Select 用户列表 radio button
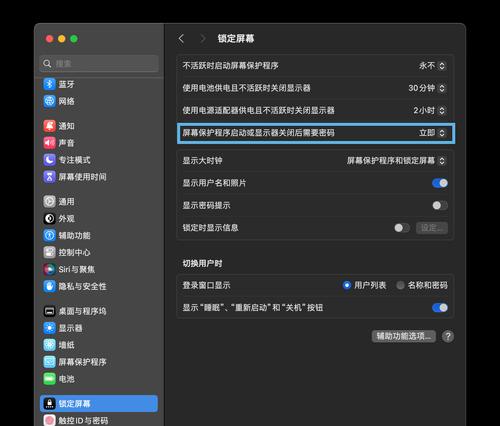Image resolution: width=500 pixels, height=426 pixels. click(x=347, y=285)
